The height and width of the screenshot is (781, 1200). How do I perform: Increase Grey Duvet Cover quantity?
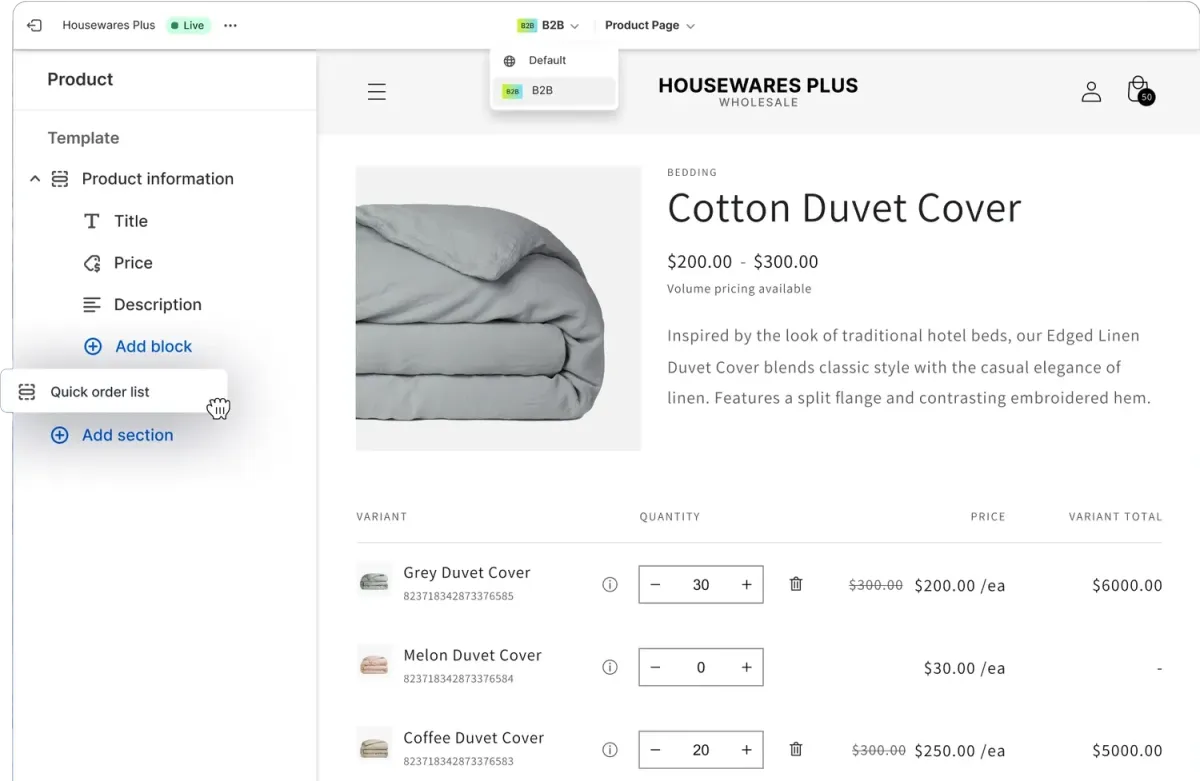[x=746, y=585]
